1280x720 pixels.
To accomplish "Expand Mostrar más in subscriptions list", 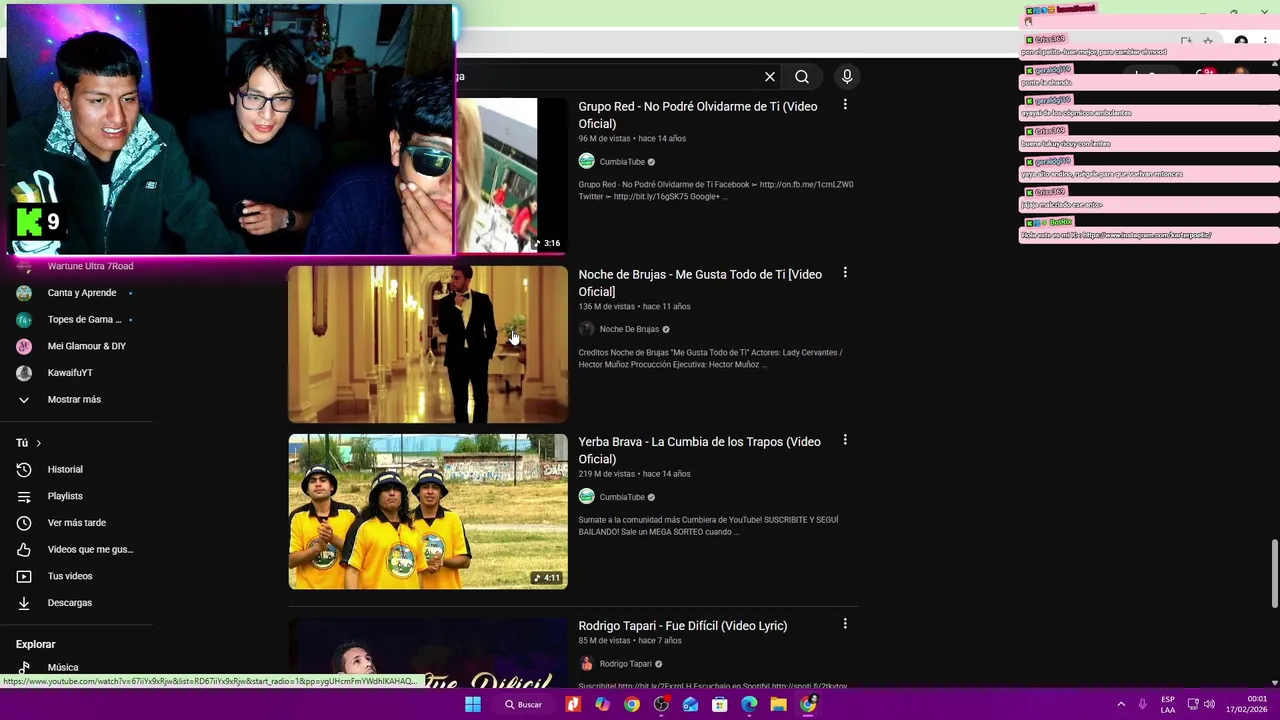I will [x=74, y=400].
